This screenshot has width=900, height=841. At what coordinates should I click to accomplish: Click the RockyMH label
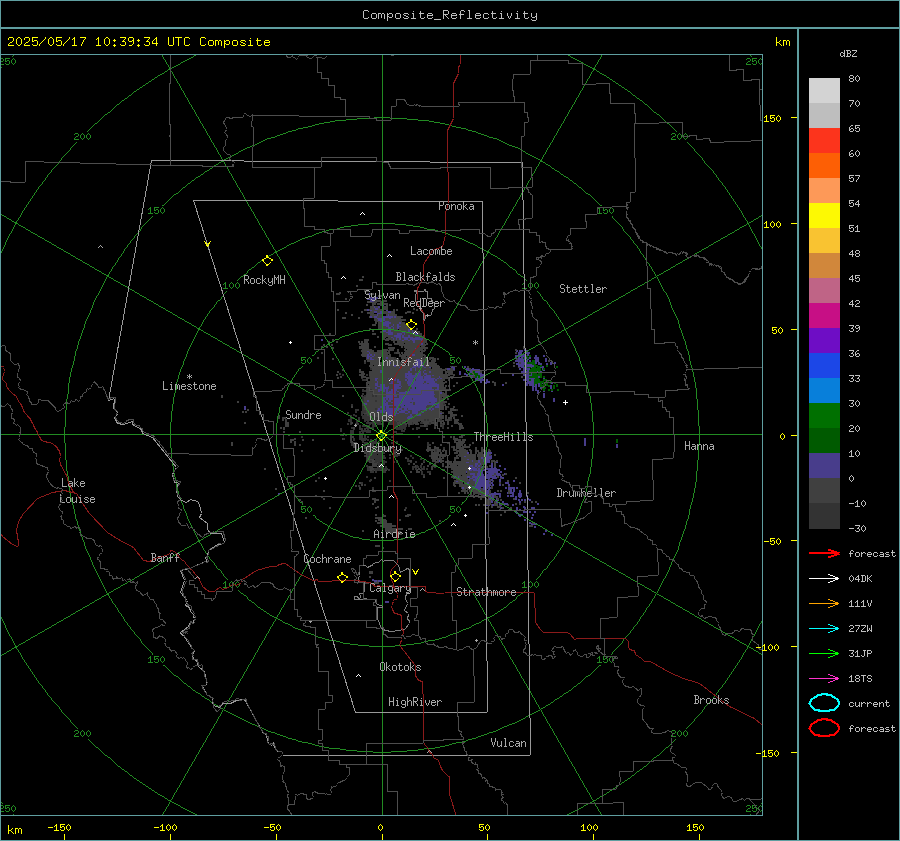click(x=264, y=280)
